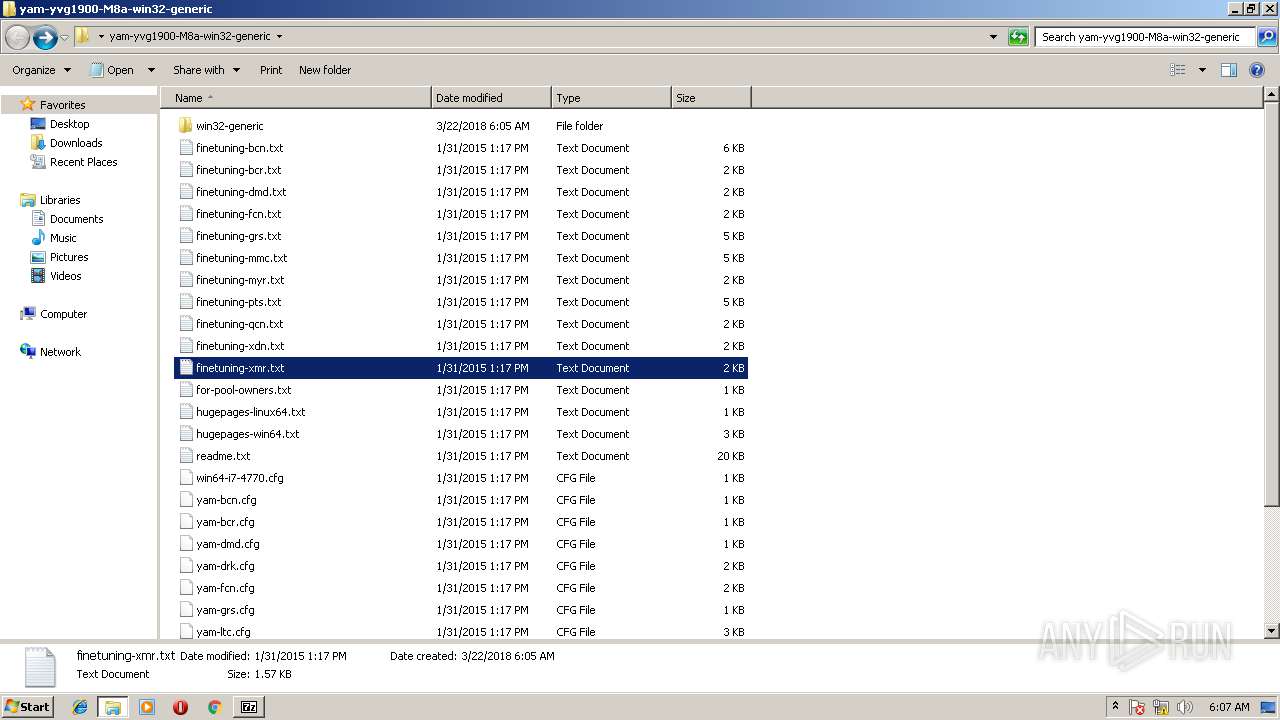This screenshot has width=1280, height=720.
Task: Open 7-Zip from the taskbar
Action: (x=249, y=707)
